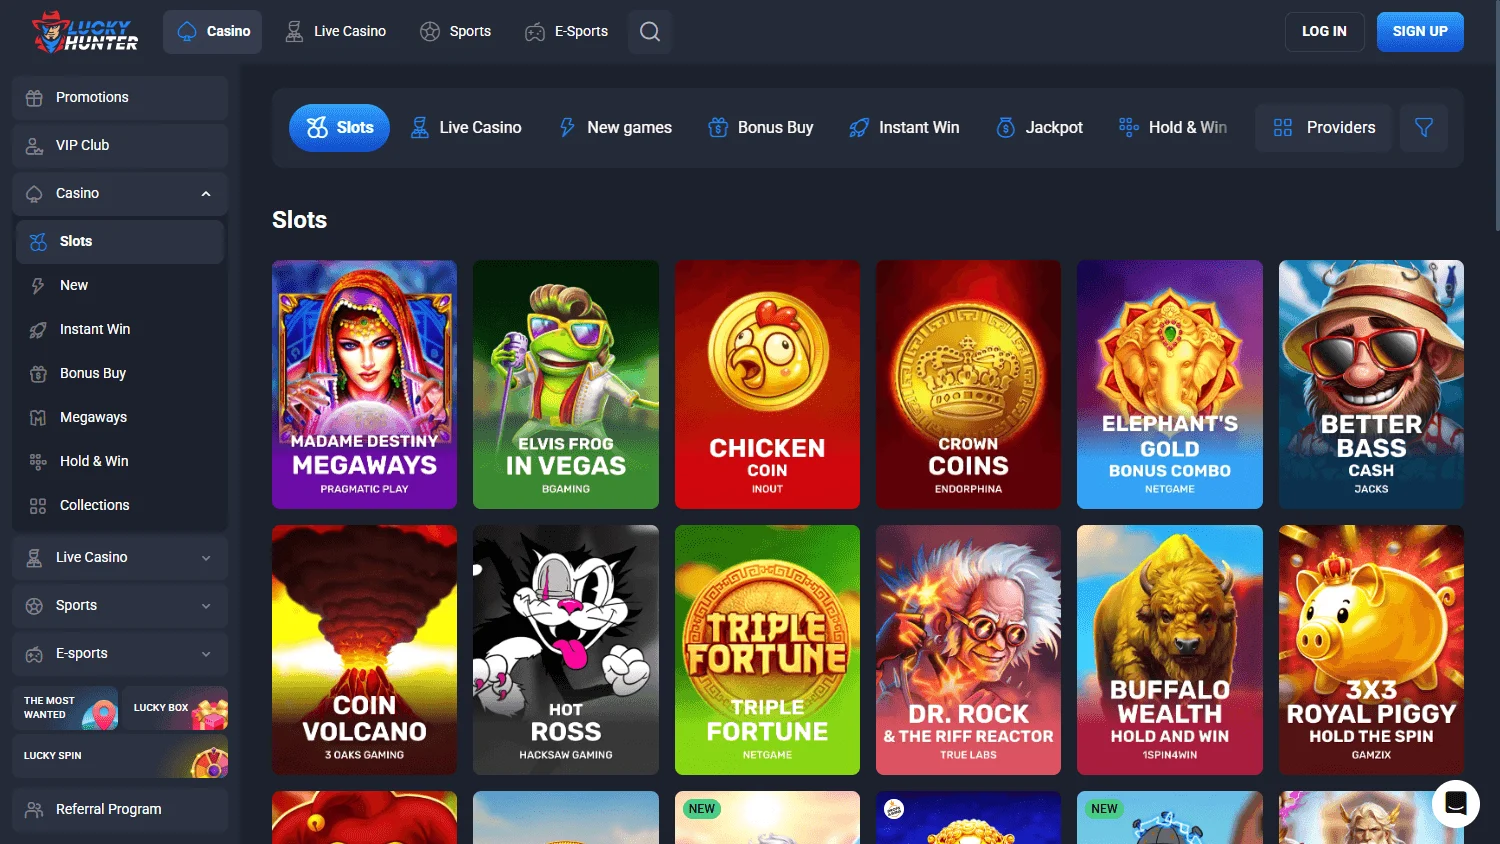1500x844 pixels.
Task: Open the Lucky Spin banner
Action: point(120,756)
